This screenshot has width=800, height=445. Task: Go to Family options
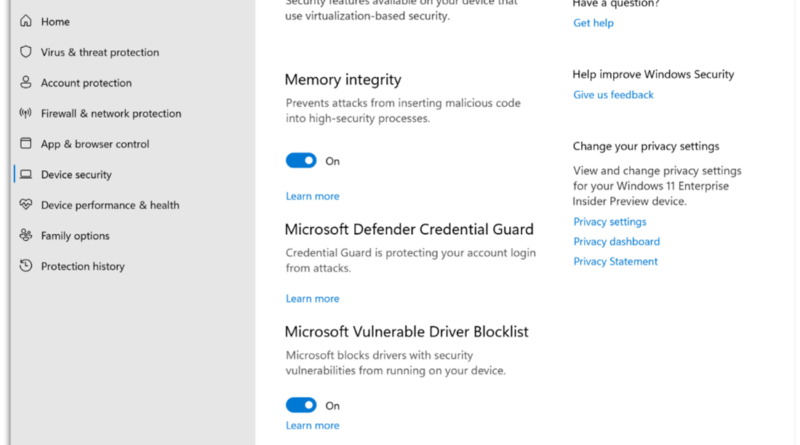click(75, 236)
